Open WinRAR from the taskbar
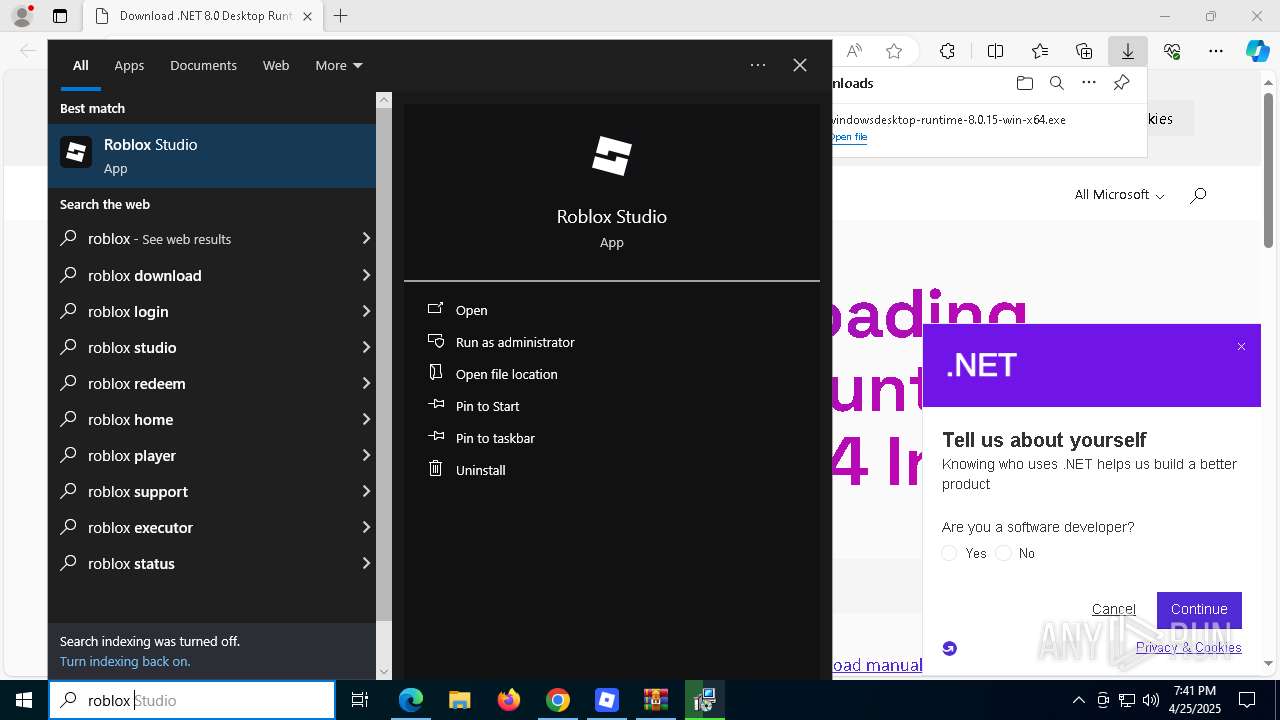 656,700
